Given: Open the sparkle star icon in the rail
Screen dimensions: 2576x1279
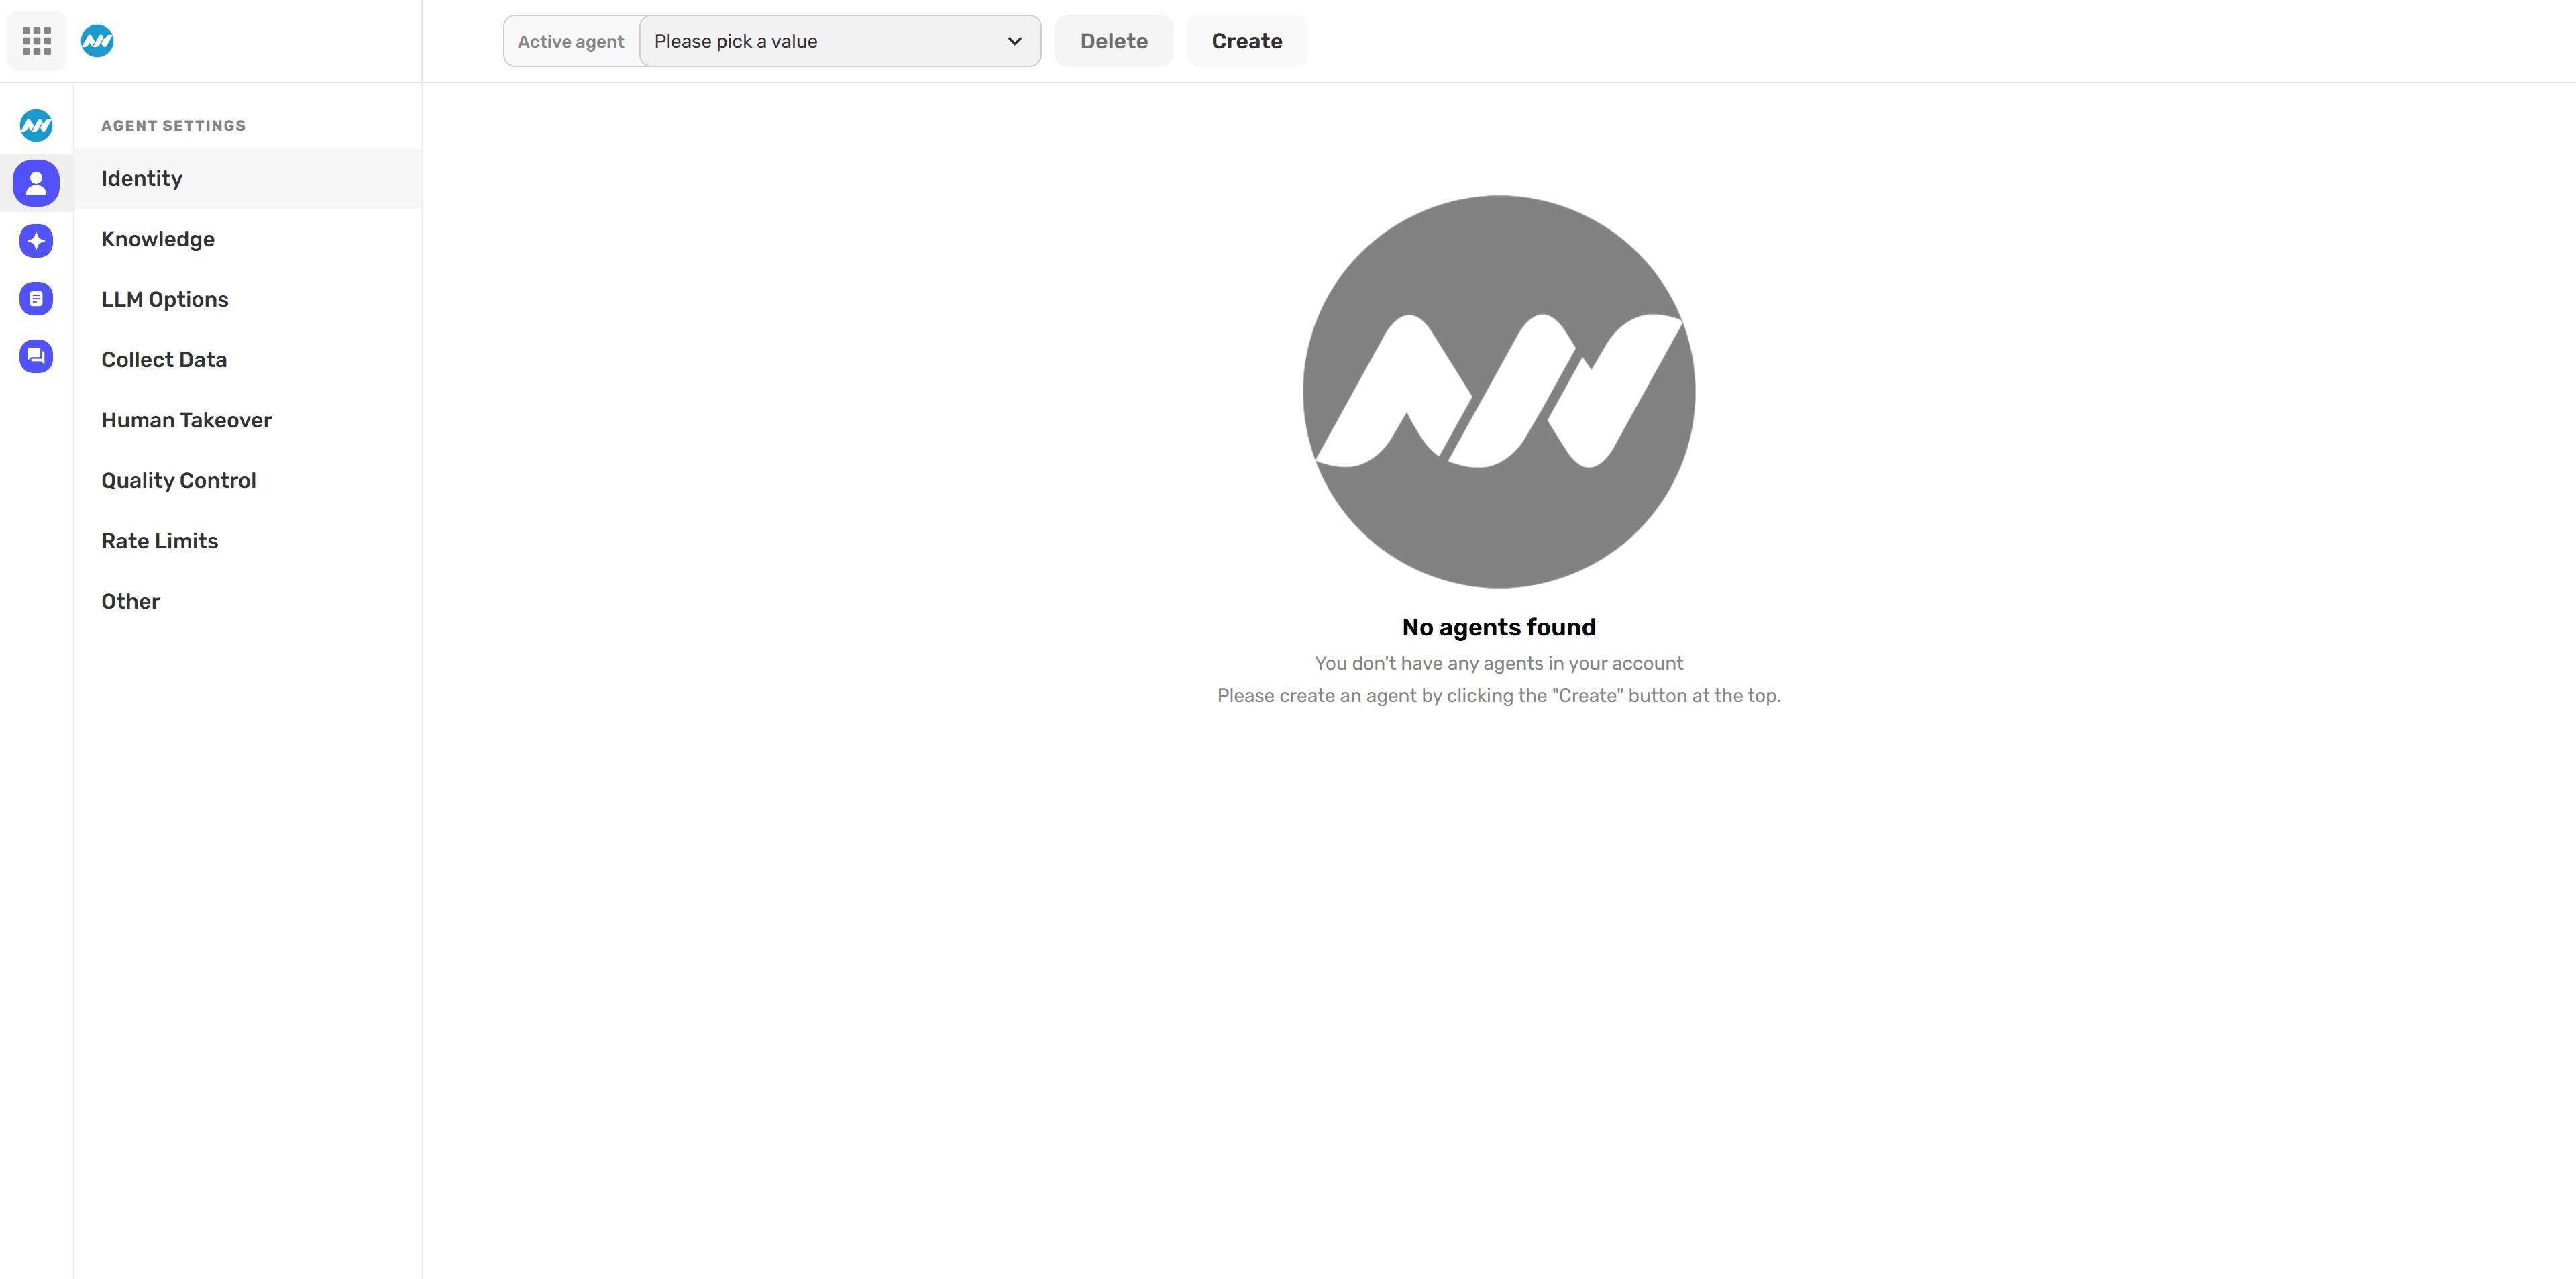Looking at the screenshot, I should pos(36,241).
